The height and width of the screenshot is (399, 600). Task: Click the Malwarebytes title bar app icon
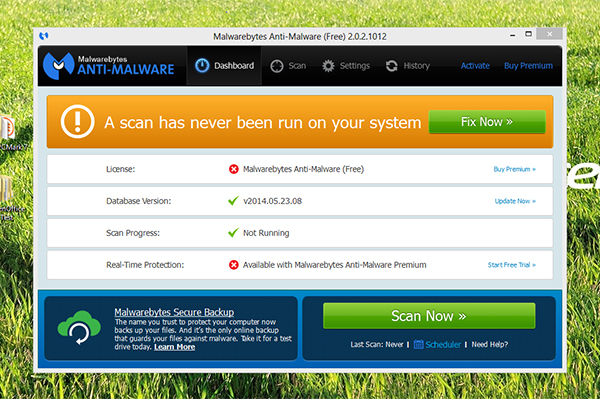coord(44,36)
